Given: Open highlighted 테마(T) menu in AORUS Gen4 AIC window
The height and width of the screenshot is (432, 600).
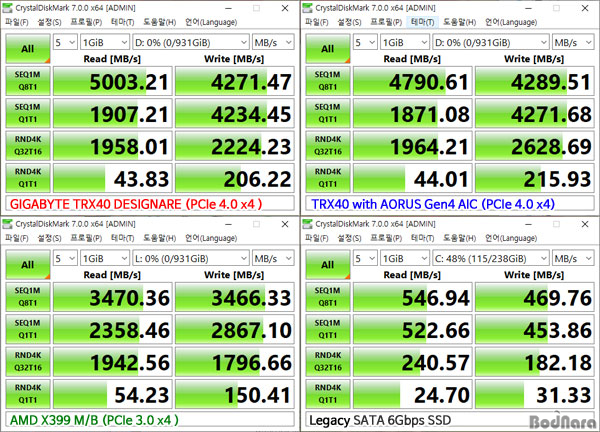Looking at the screenshot, I should 422,22.
